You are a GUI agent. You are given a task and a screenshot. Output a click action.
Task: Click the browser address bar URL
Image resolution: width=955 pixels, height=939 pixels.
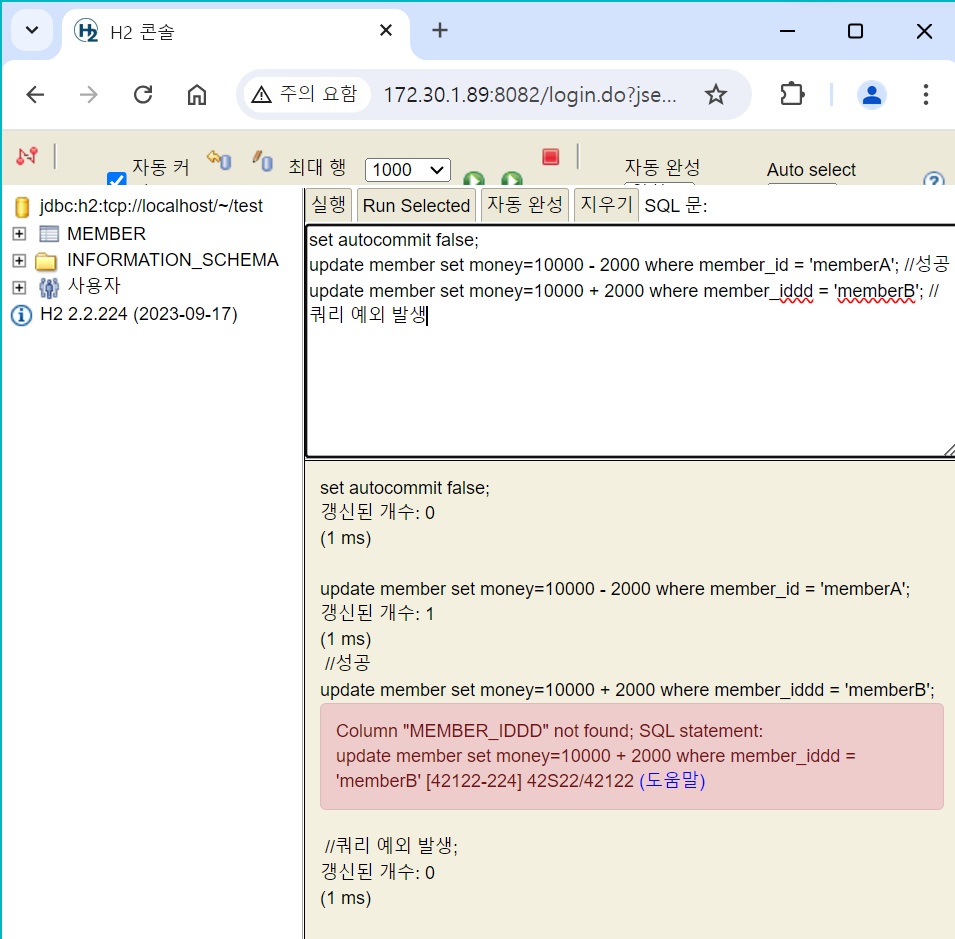coord(529,94)
